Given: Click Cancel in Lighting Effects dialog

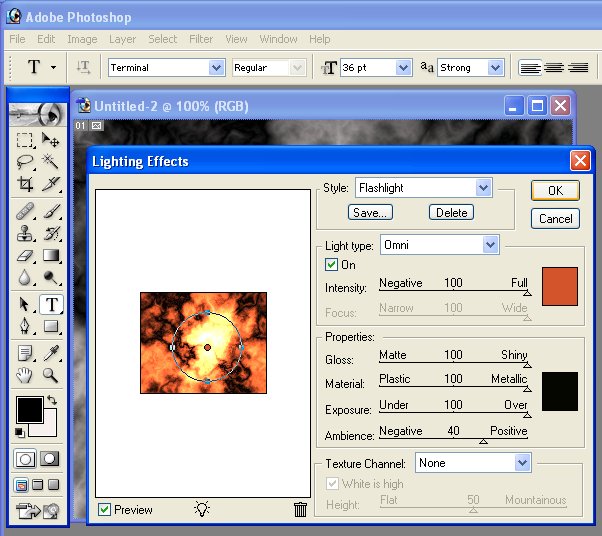Looking at the screenshot, I should click(x=555, y=219).
